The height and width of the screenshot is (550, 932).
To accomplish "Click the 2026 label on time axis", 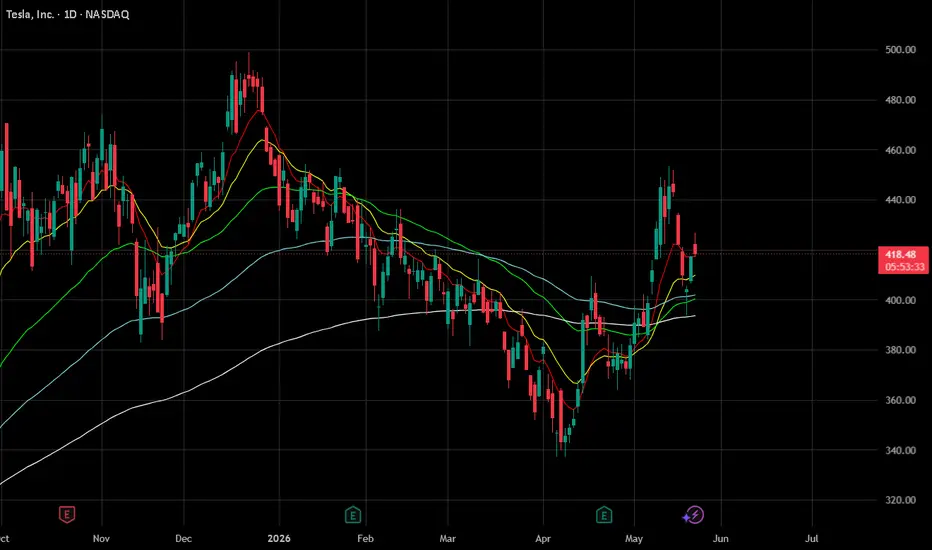I will pos(279,539).
